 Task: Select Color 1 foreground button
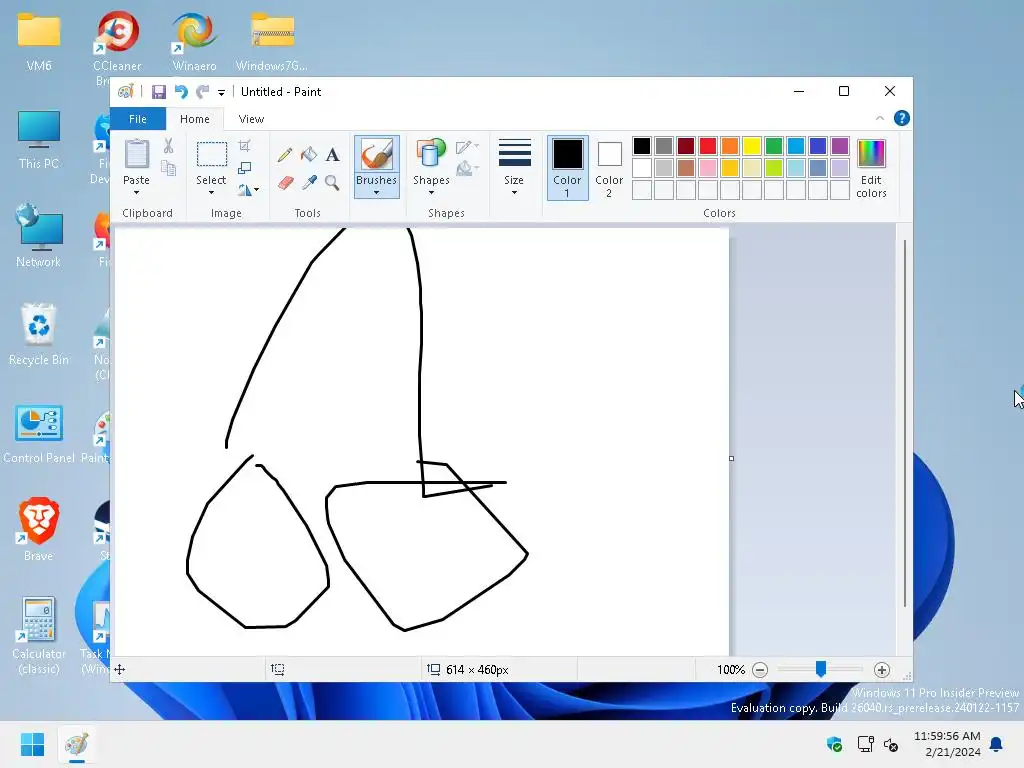pyautogui.click(x=568, y=167)
